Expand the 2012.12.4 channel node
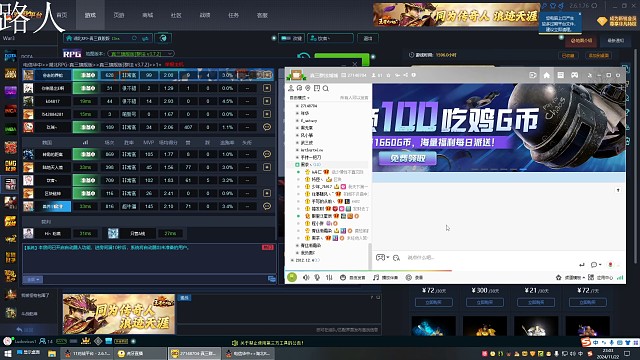 292,260
